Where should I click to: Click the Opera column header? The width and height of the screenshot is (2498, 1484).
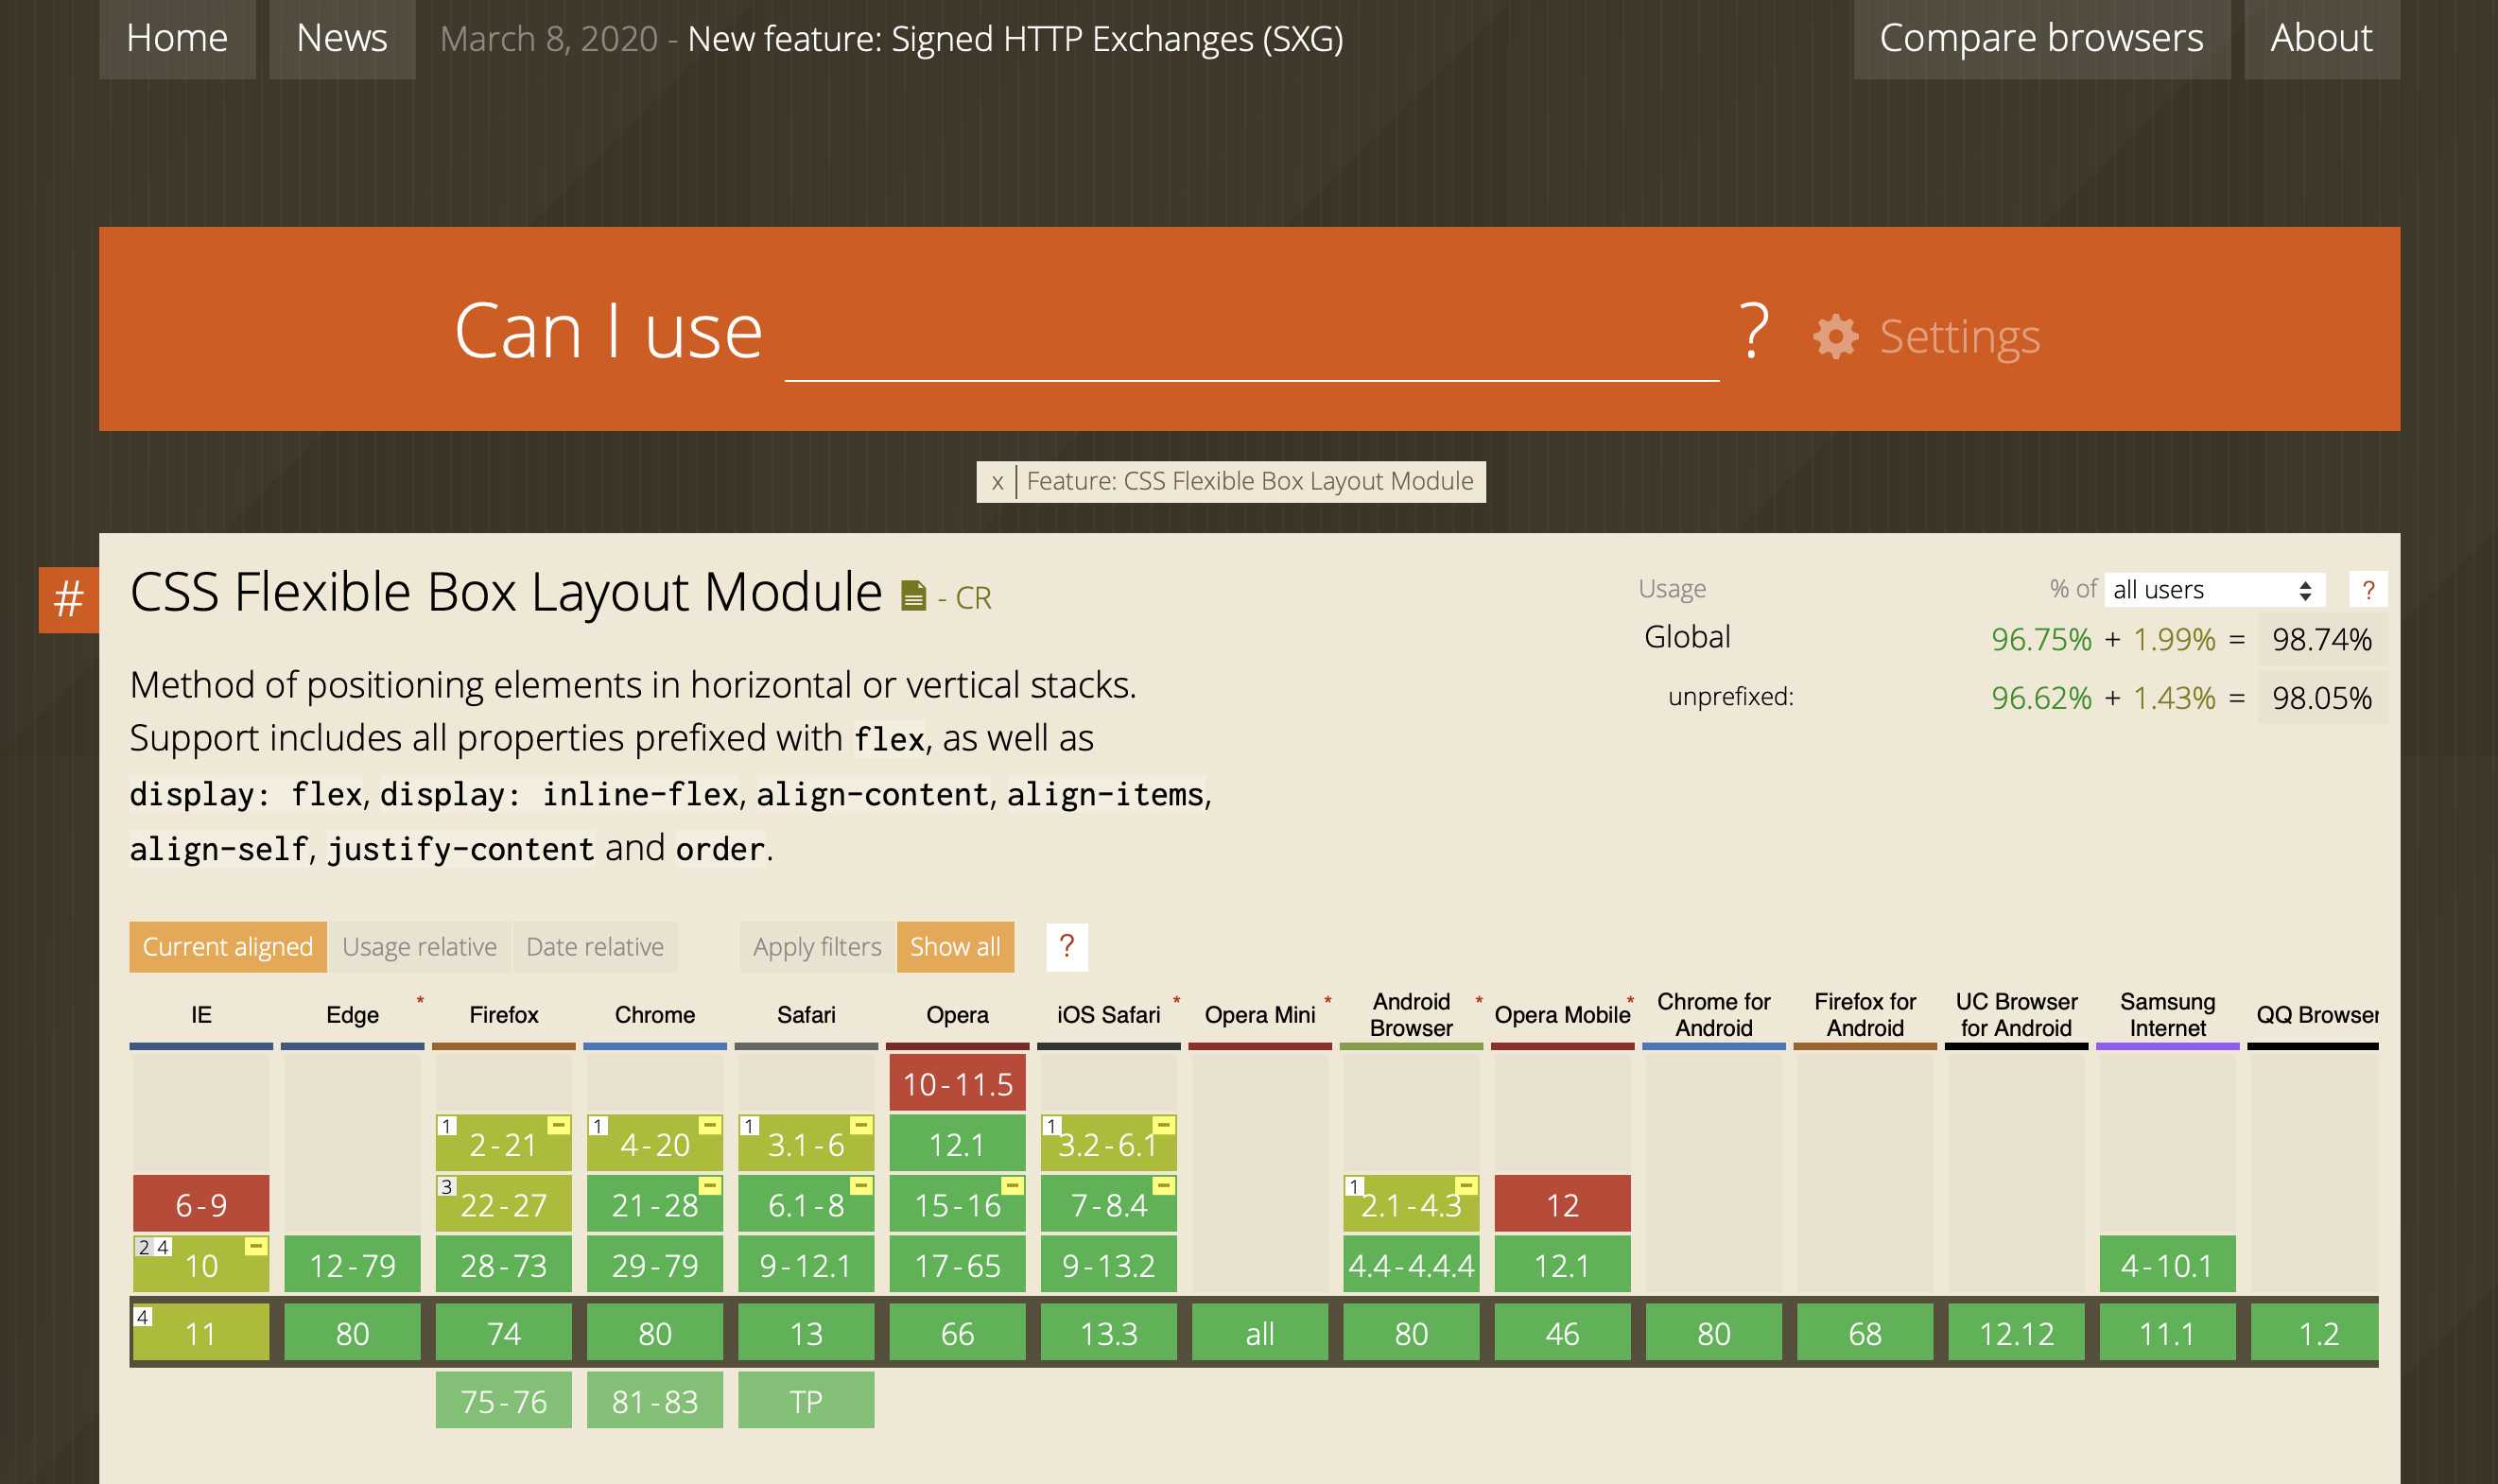[x=957, y=1015]
